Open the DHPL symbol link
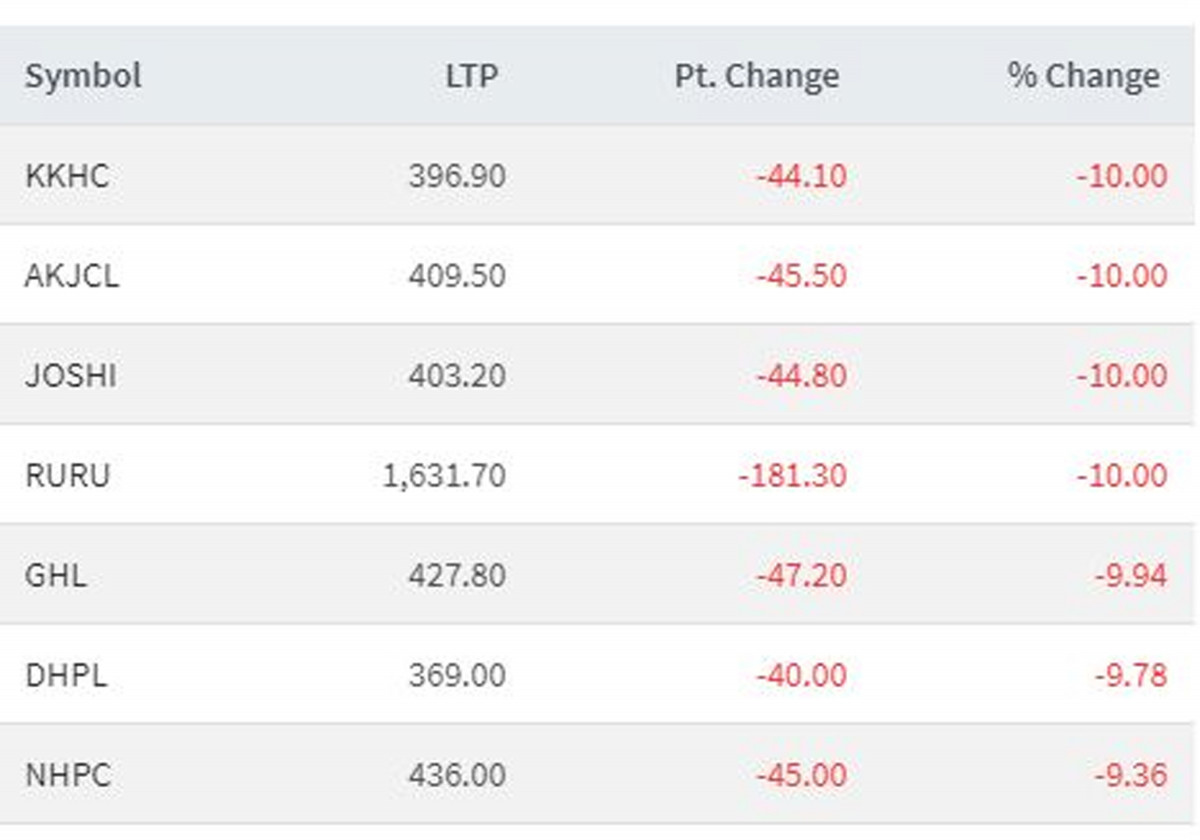The image size is (1200, 840). [x=66, y=676]
